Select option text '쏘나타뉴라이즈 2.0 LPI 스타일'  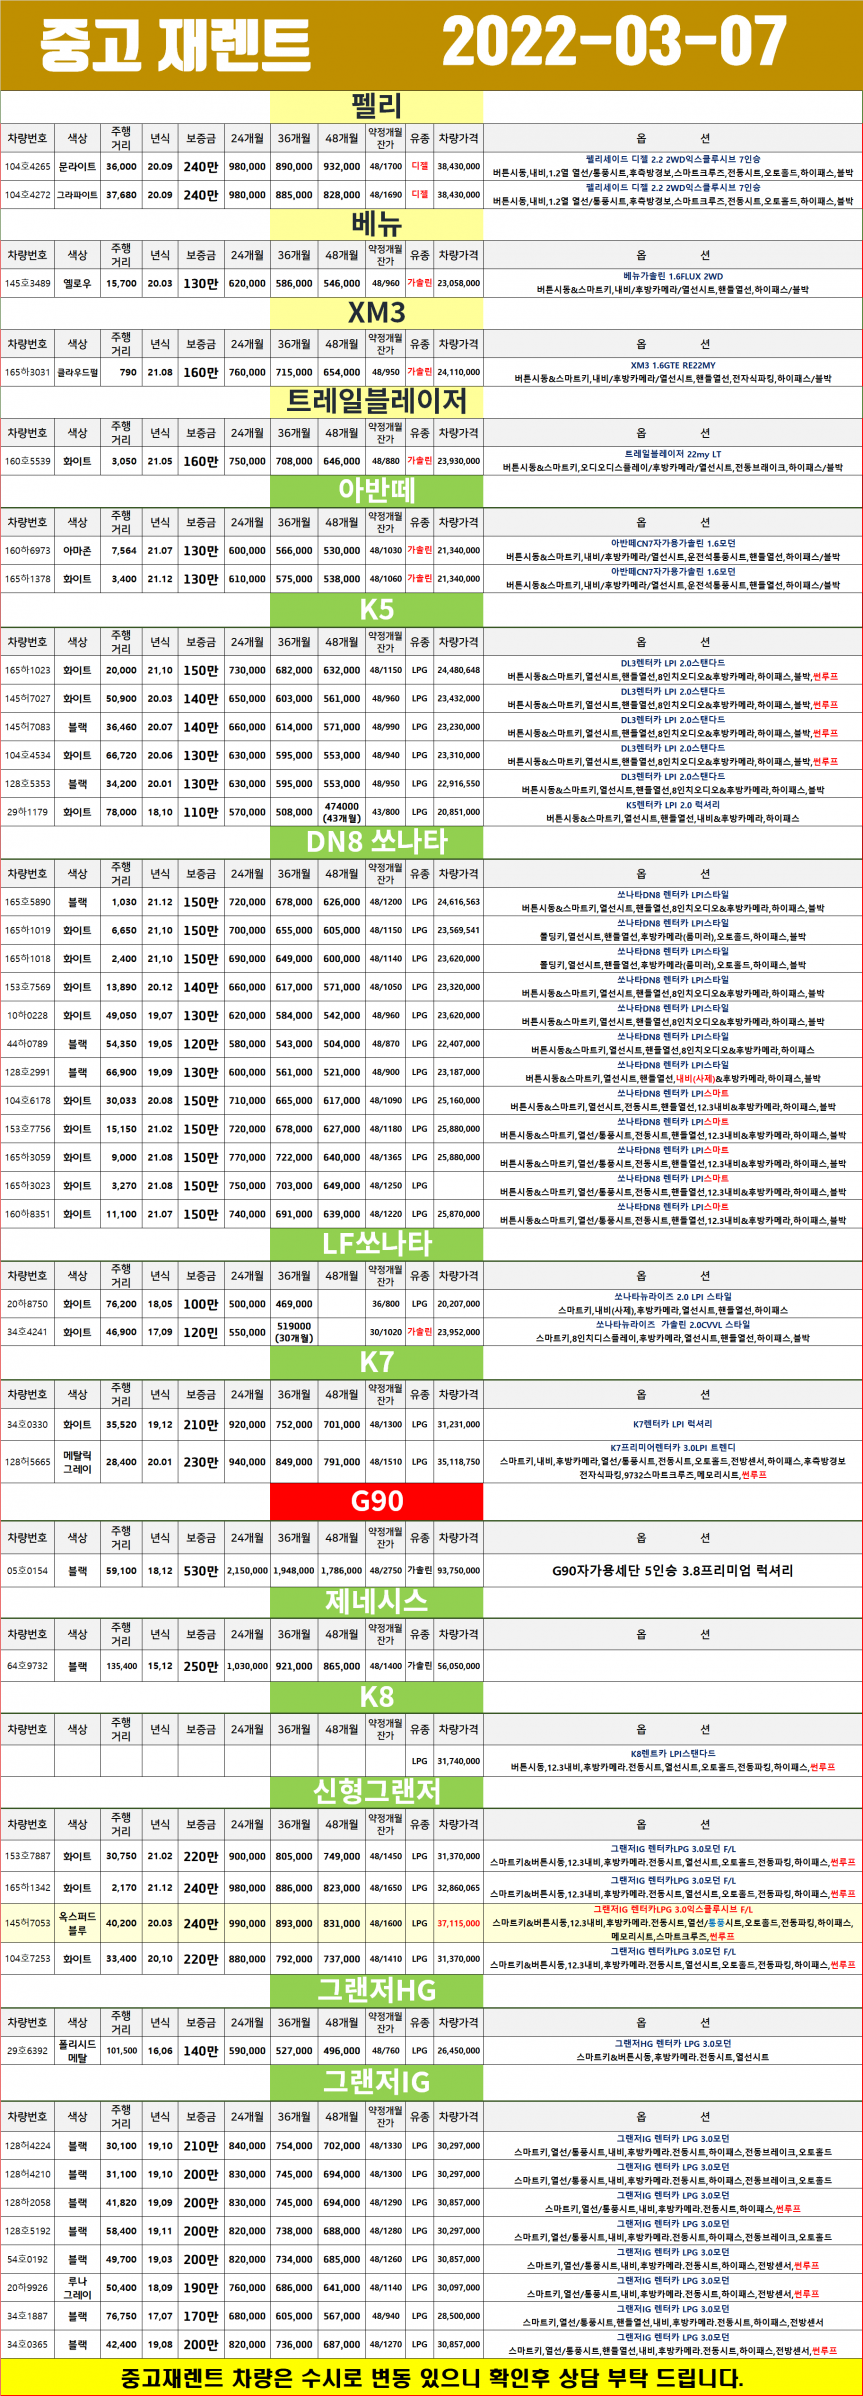coord(673,1297)
